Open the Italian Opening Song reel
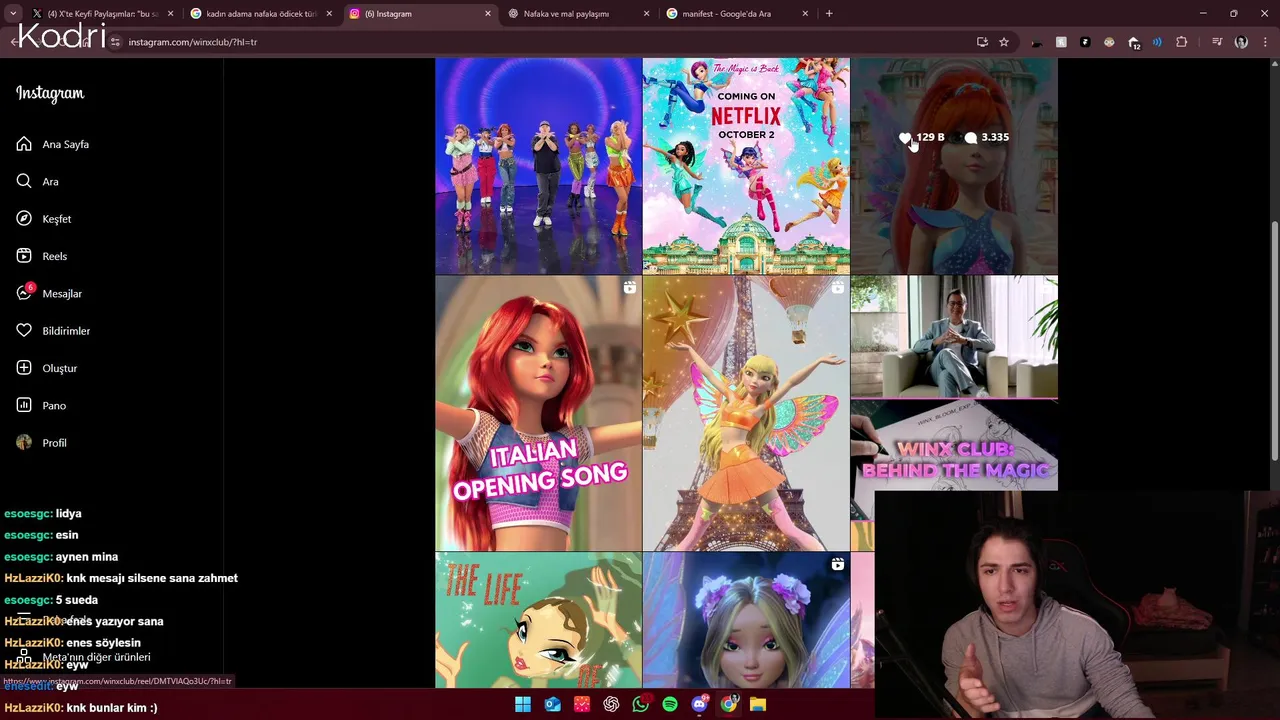Image resolution: width=1280 pixels, height=720 pixels. pyautogui.click(x=538, y=413)
